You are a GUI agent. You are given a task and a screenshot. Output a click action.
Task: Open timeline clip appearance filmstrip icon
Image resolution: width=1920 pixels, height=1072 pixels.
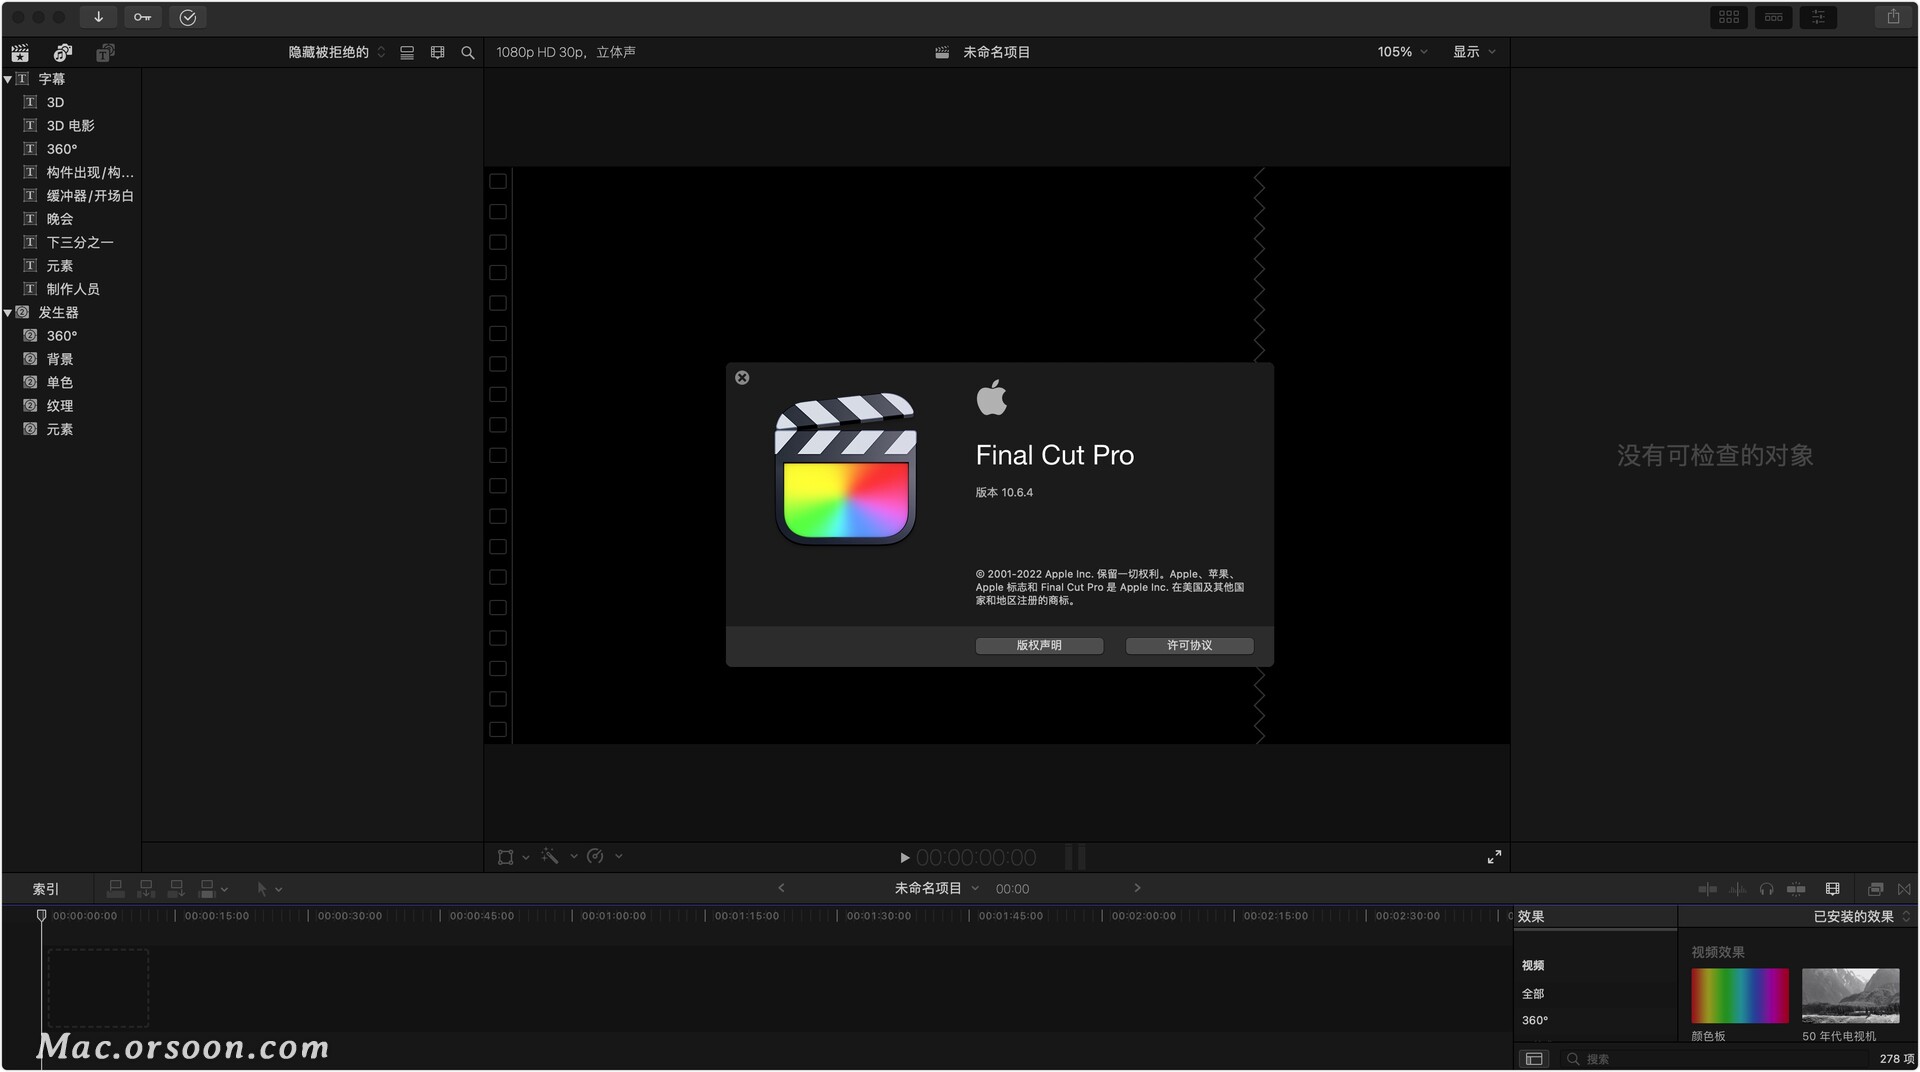(x=1832, y=889)
